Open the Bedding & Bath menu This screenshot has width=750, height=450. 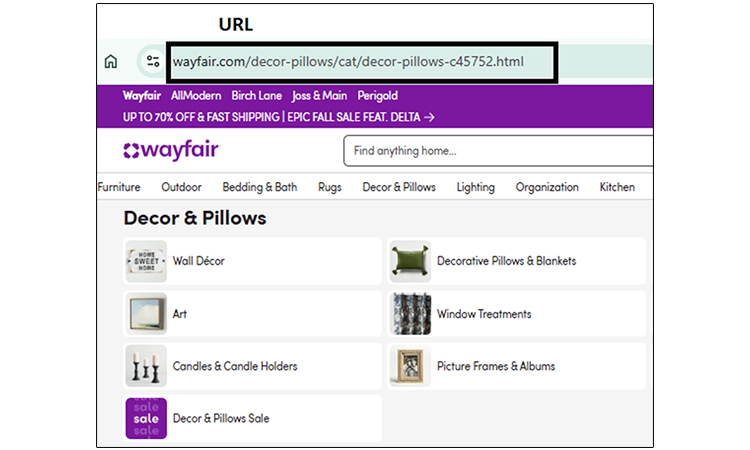pos(260,187)
